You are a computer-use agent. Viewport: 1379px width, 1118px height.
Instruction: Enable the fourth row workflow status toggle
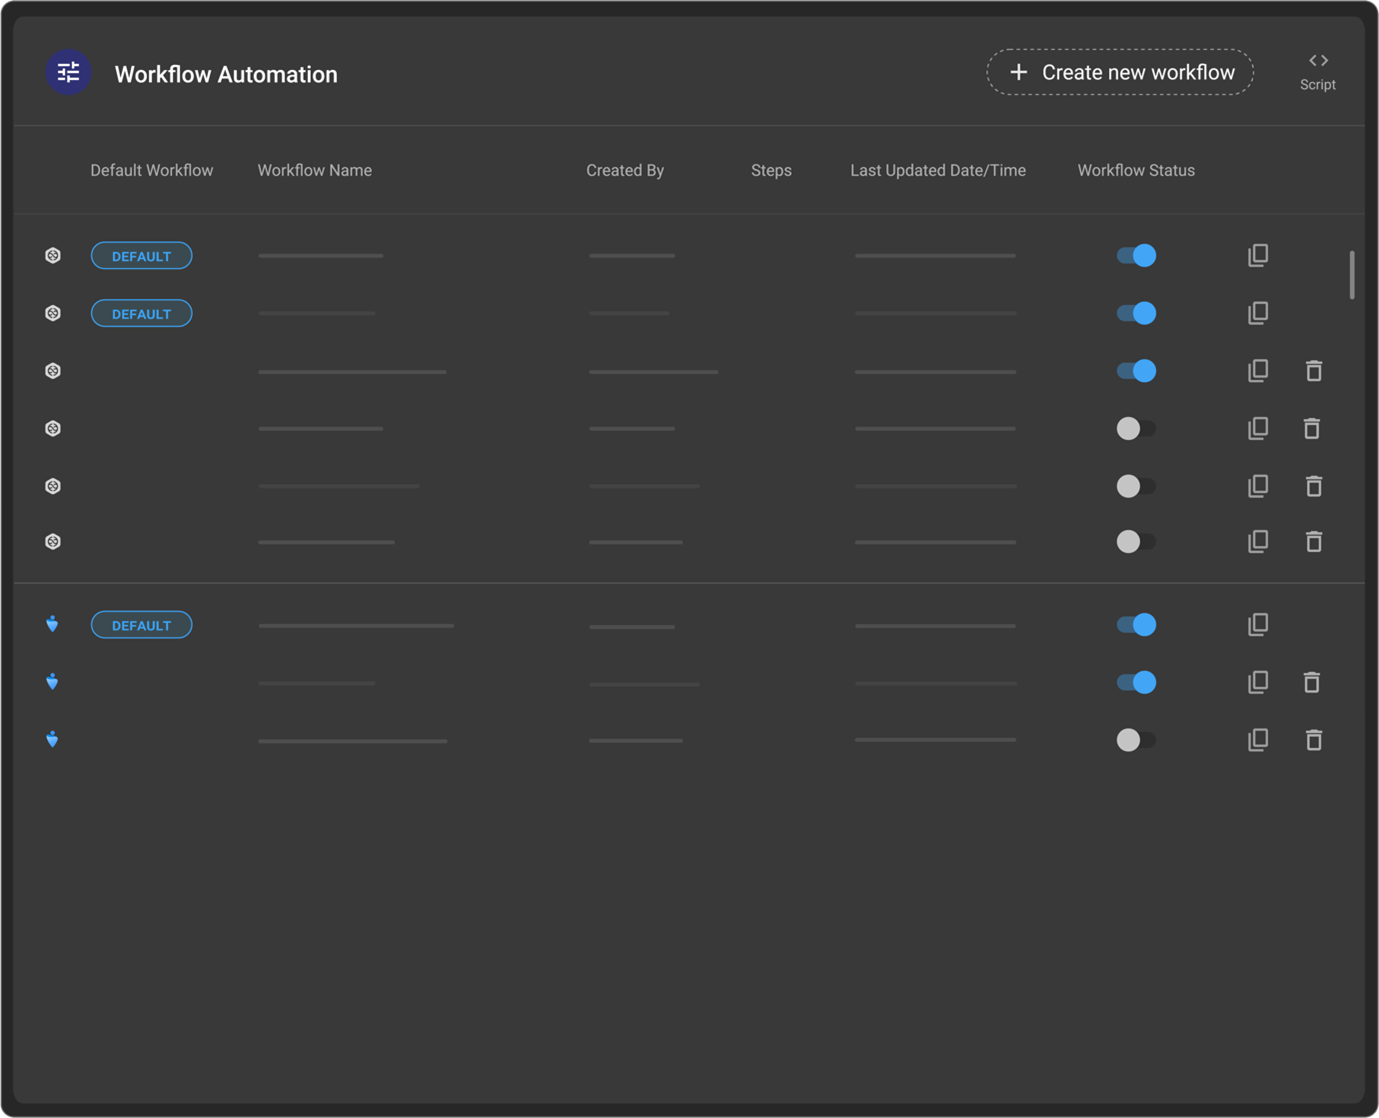pos(1136,429)
